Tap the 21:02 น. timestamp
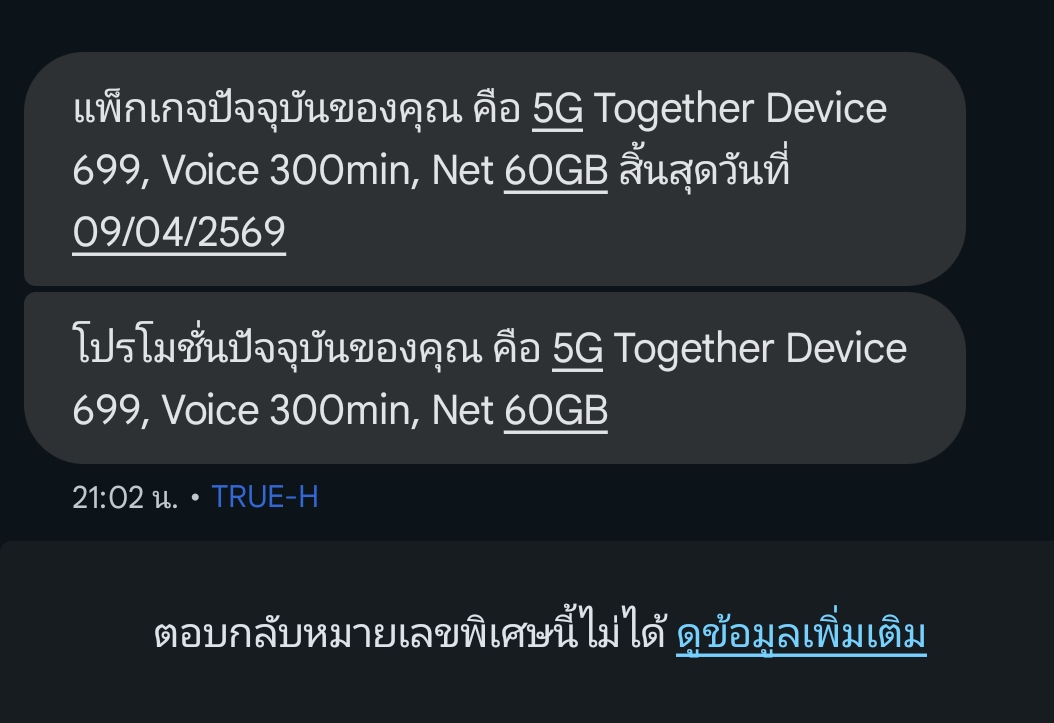Screen dimensions: 1054x723 pos(125,498)
